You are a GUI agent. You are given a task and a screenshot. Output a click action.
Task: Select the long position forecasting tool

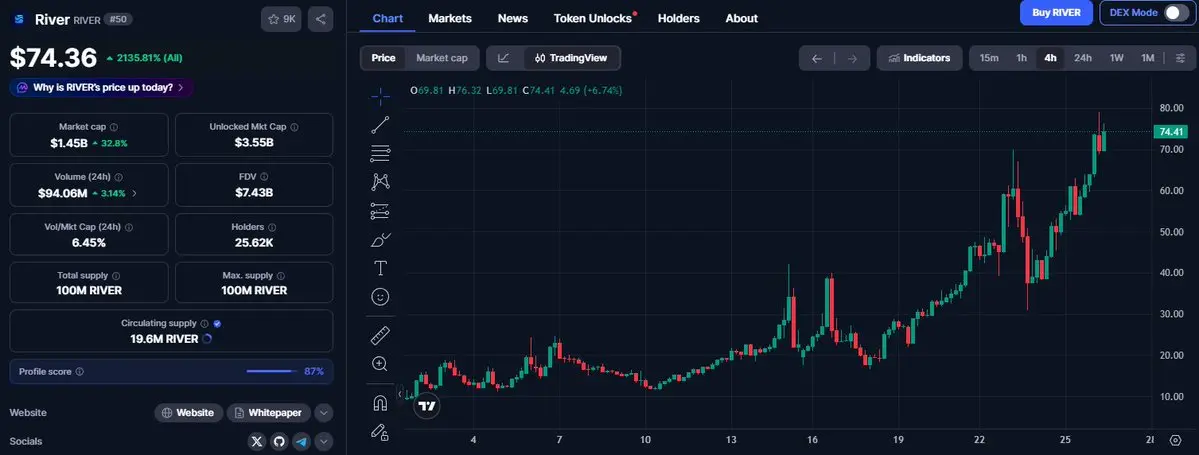(x=380, y=211)
